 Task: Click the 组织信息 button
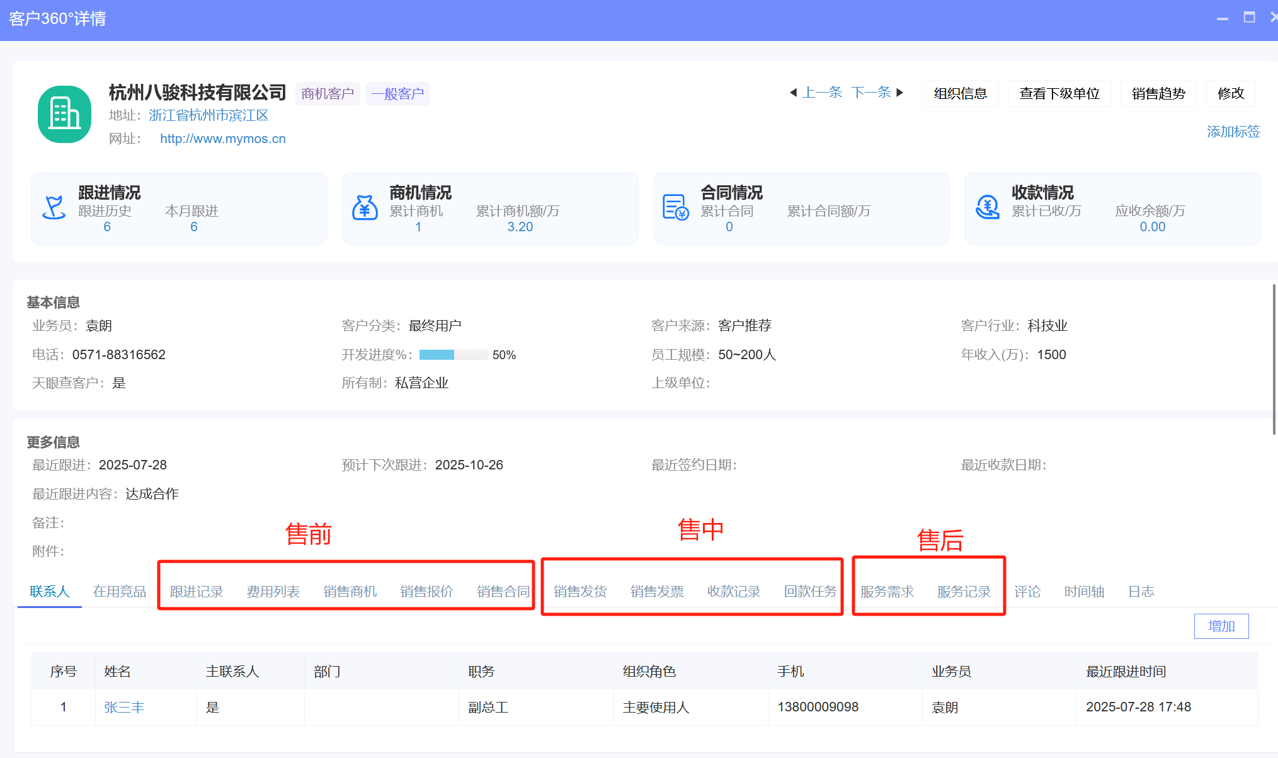[960, 94]
